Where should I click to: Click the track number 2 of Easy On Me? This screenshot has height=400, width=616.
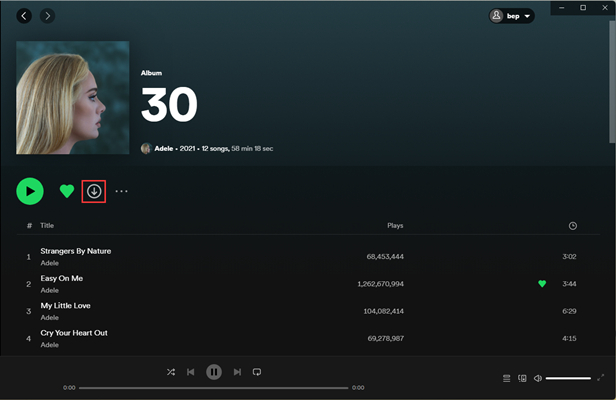coord(28,284)
